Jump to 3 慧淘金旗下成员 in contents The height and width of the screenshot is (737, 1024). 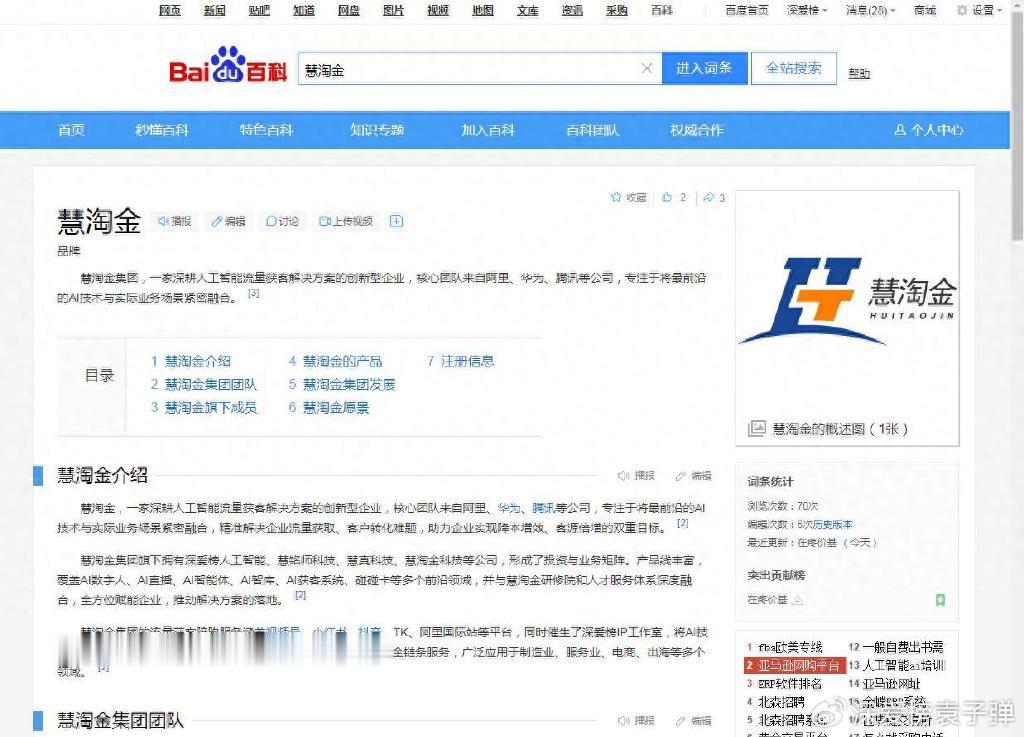coord(204,407)
